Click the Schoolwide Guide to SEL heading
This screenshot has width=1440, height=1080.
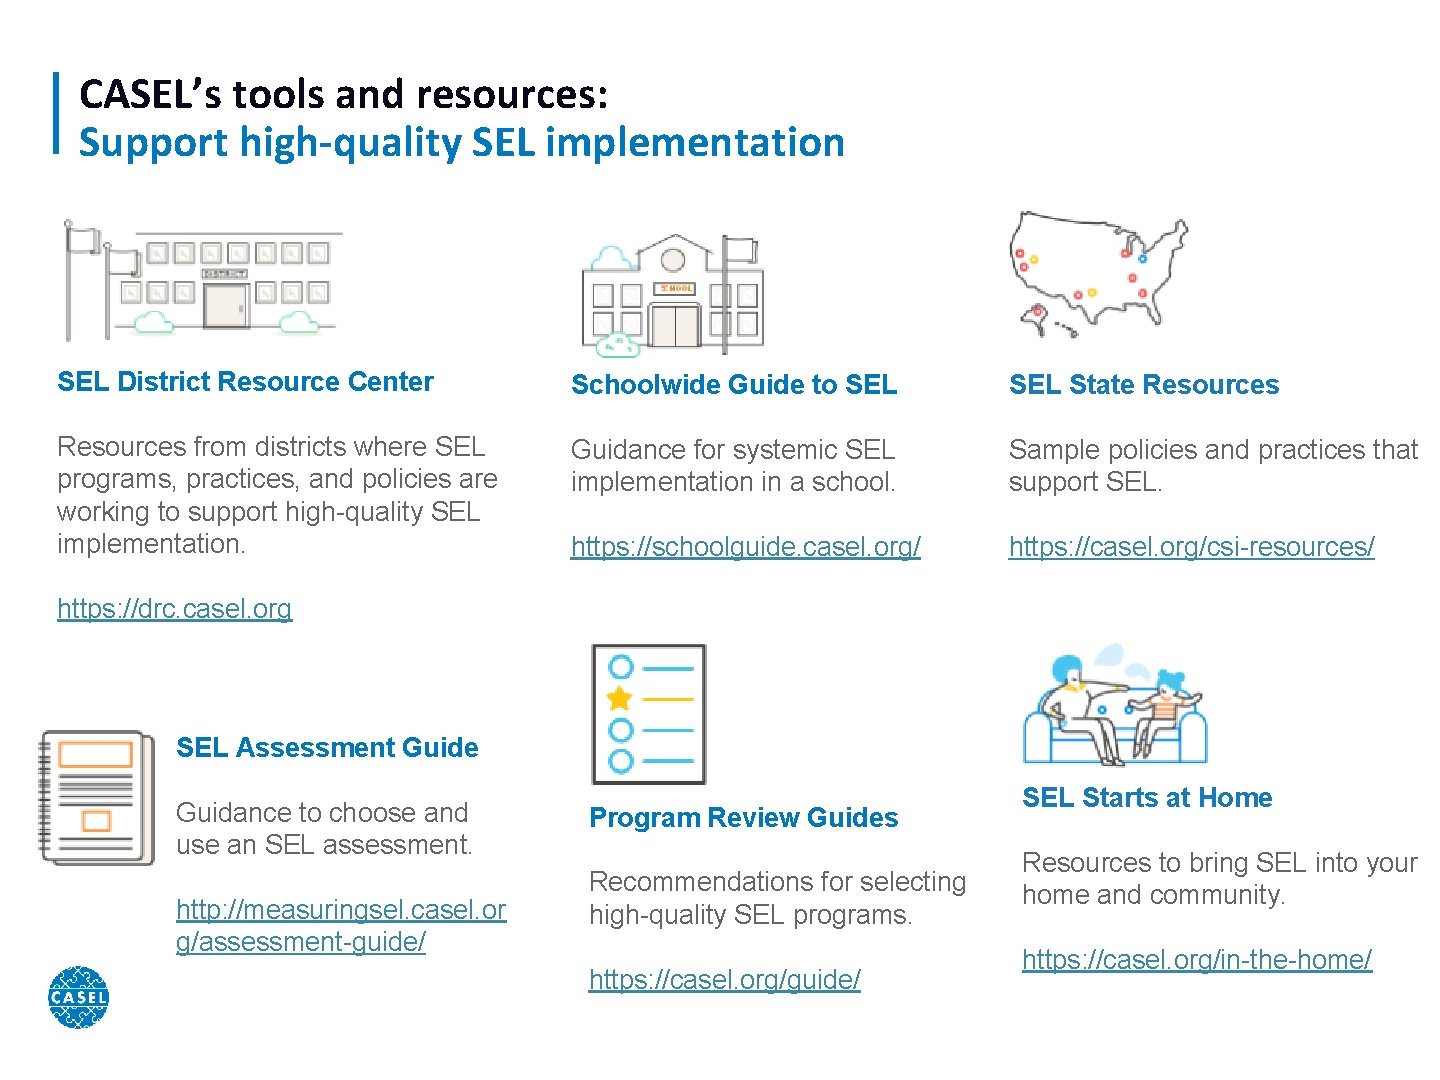734,384
